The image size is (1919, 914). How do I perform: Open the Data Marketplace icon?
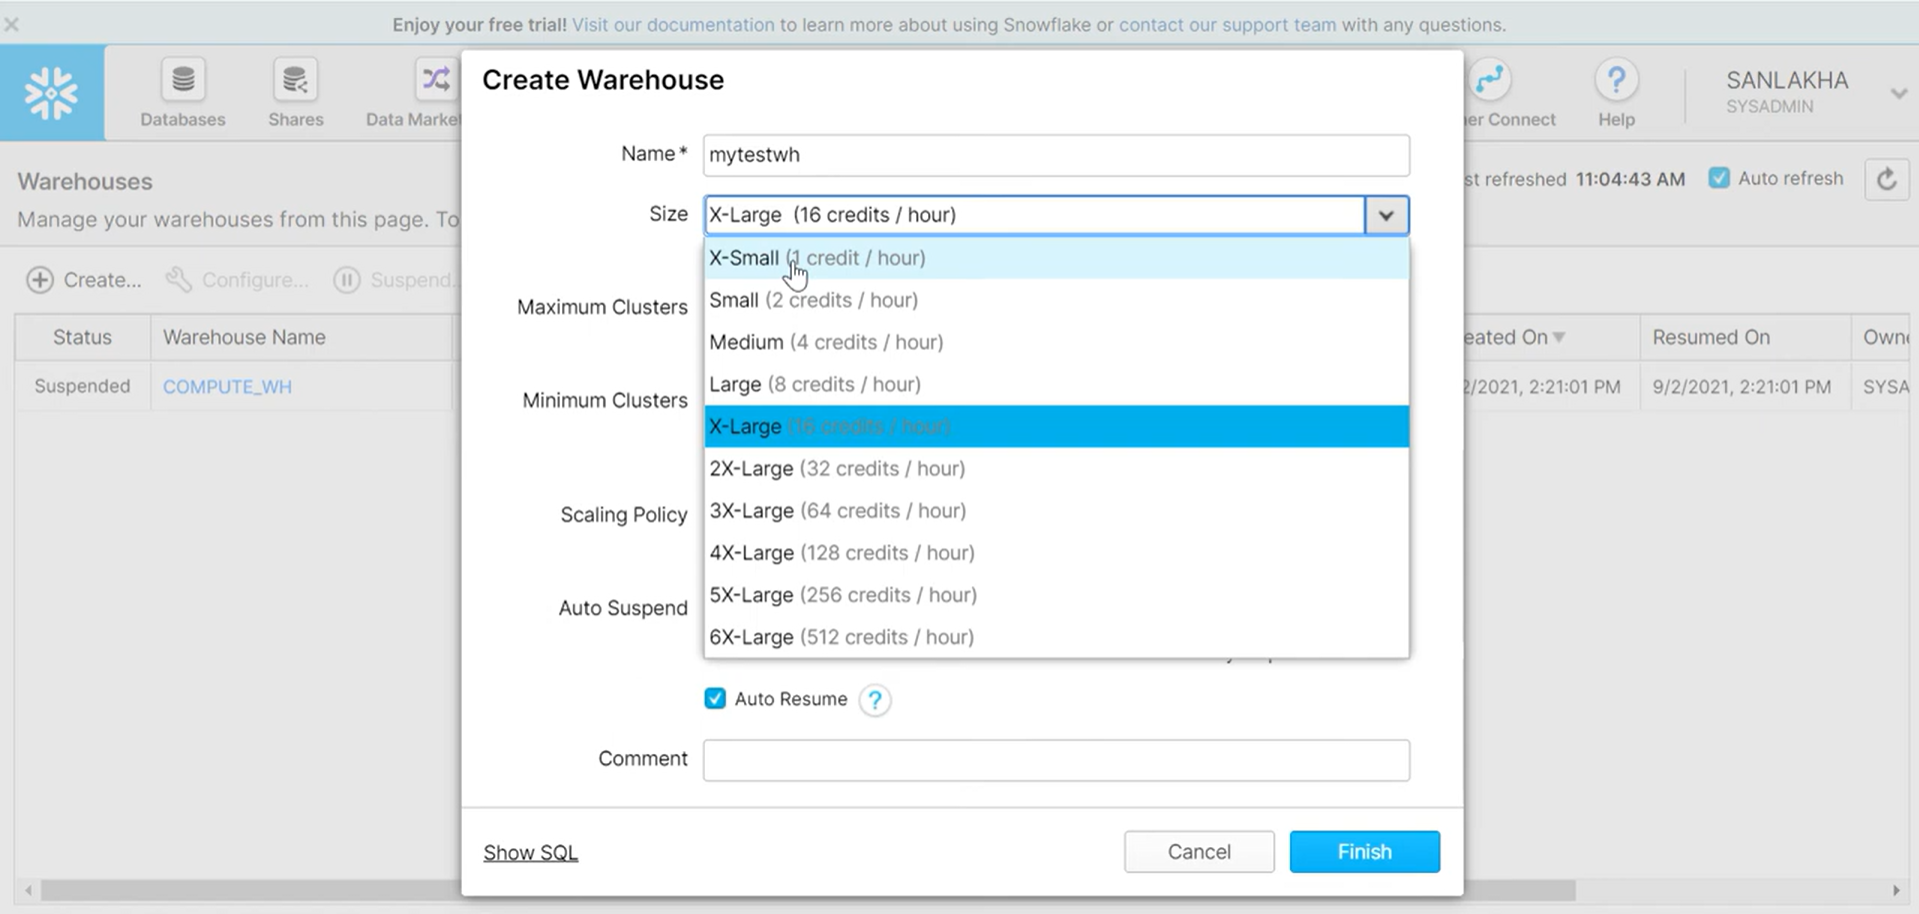[x=437, y=80]
